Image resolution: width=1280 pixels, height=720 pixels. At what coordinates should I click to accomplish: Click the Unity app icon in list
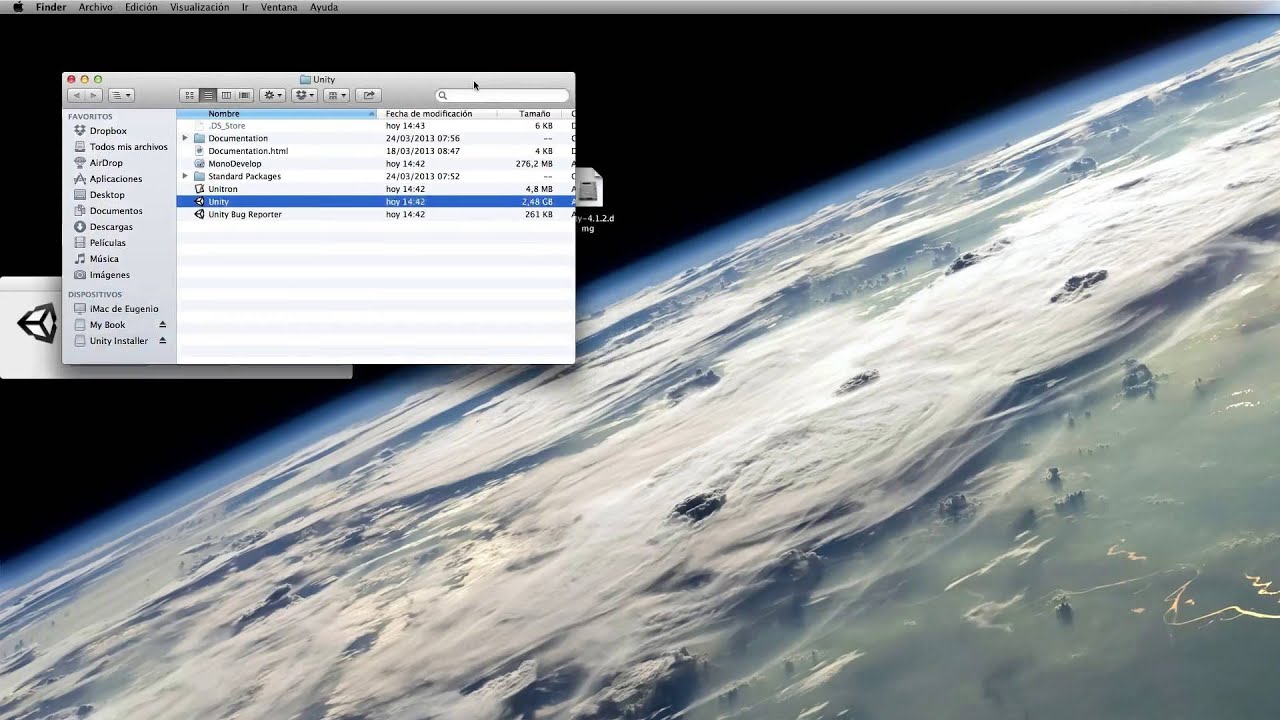point(199,202)
